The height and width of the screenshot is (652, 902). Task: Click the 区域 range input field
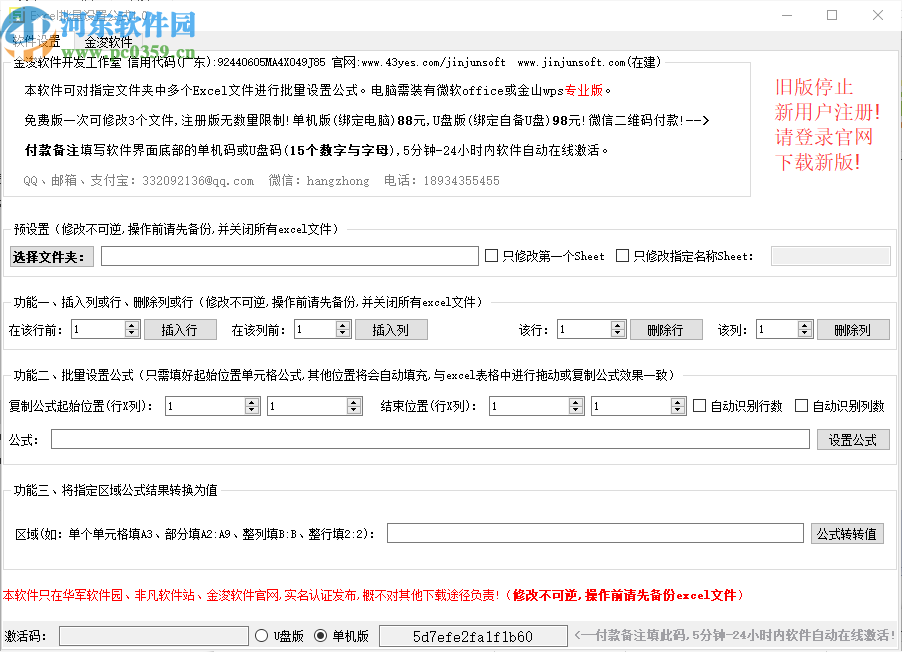[x=595, y=533]
